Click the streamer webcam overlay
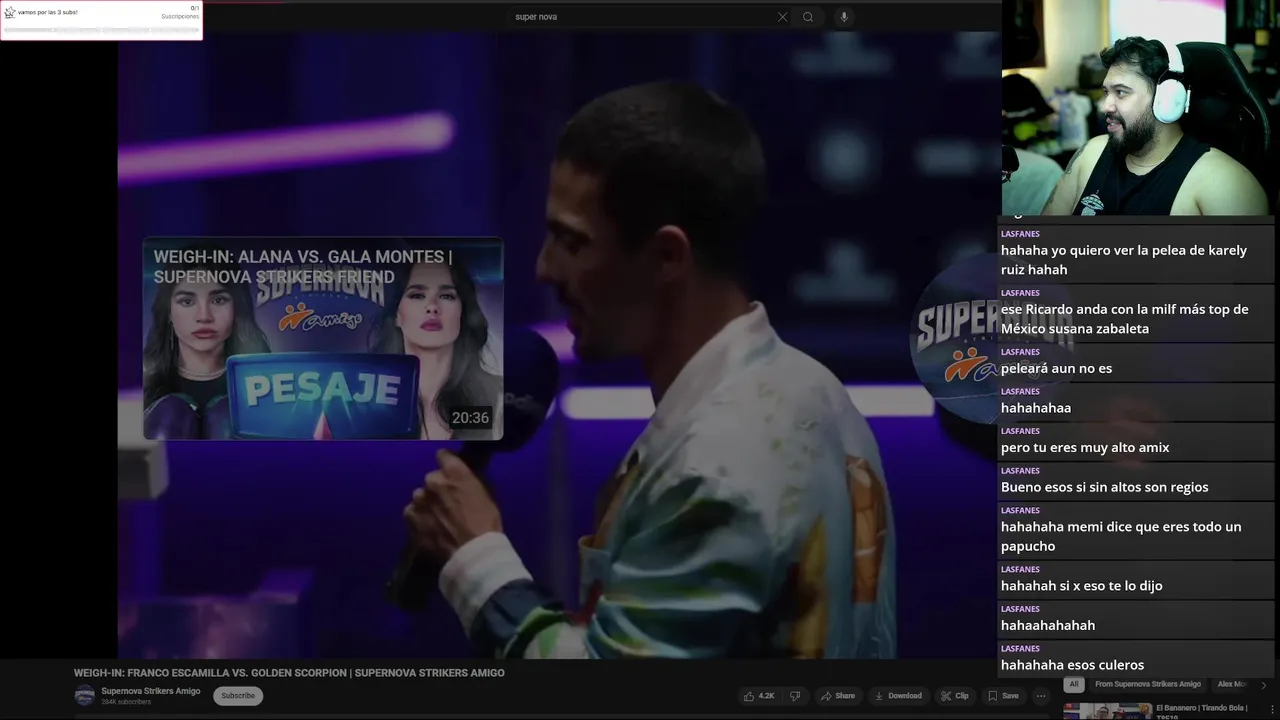 [x=1140, y=108]
